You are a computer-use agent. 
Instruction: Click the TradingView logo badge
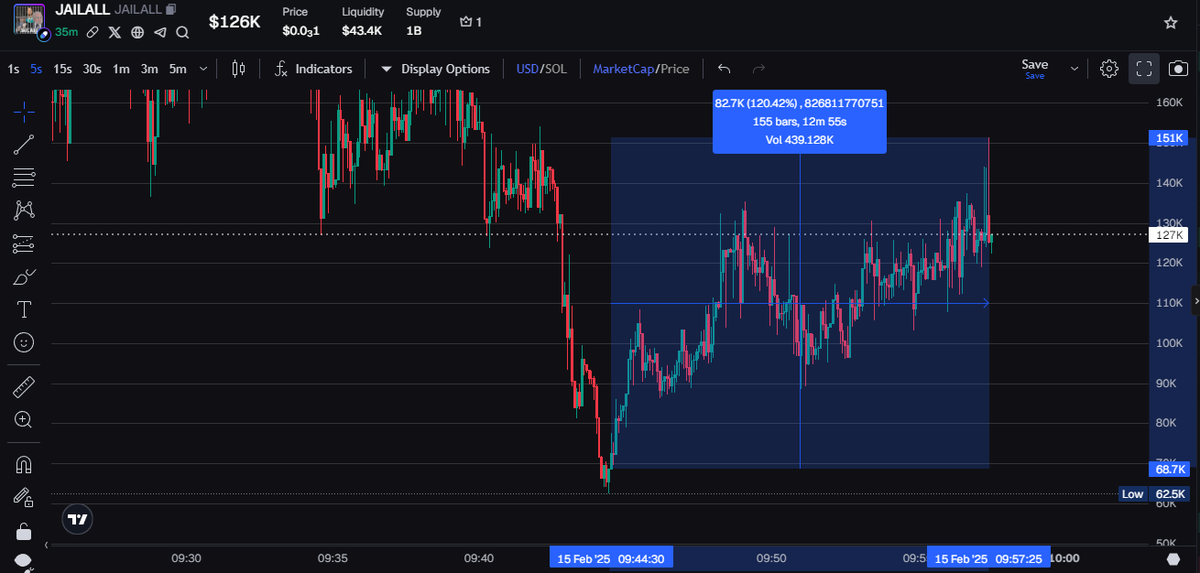click(x=77, y=518)
